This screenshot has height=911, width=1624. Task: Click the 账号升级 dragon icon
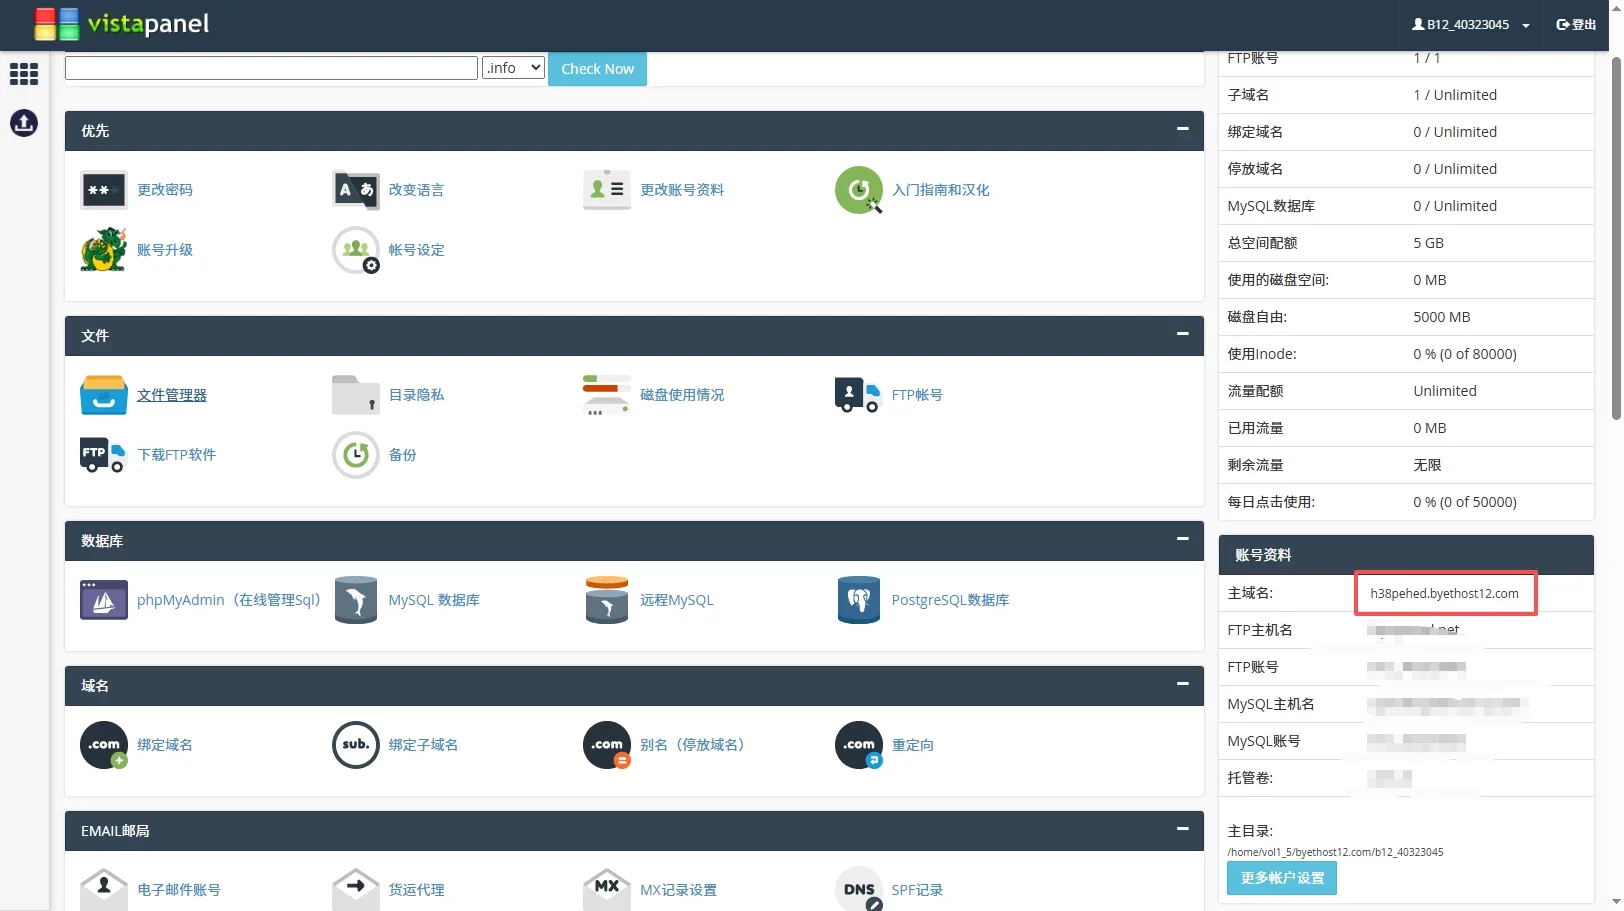click(103, 250)
